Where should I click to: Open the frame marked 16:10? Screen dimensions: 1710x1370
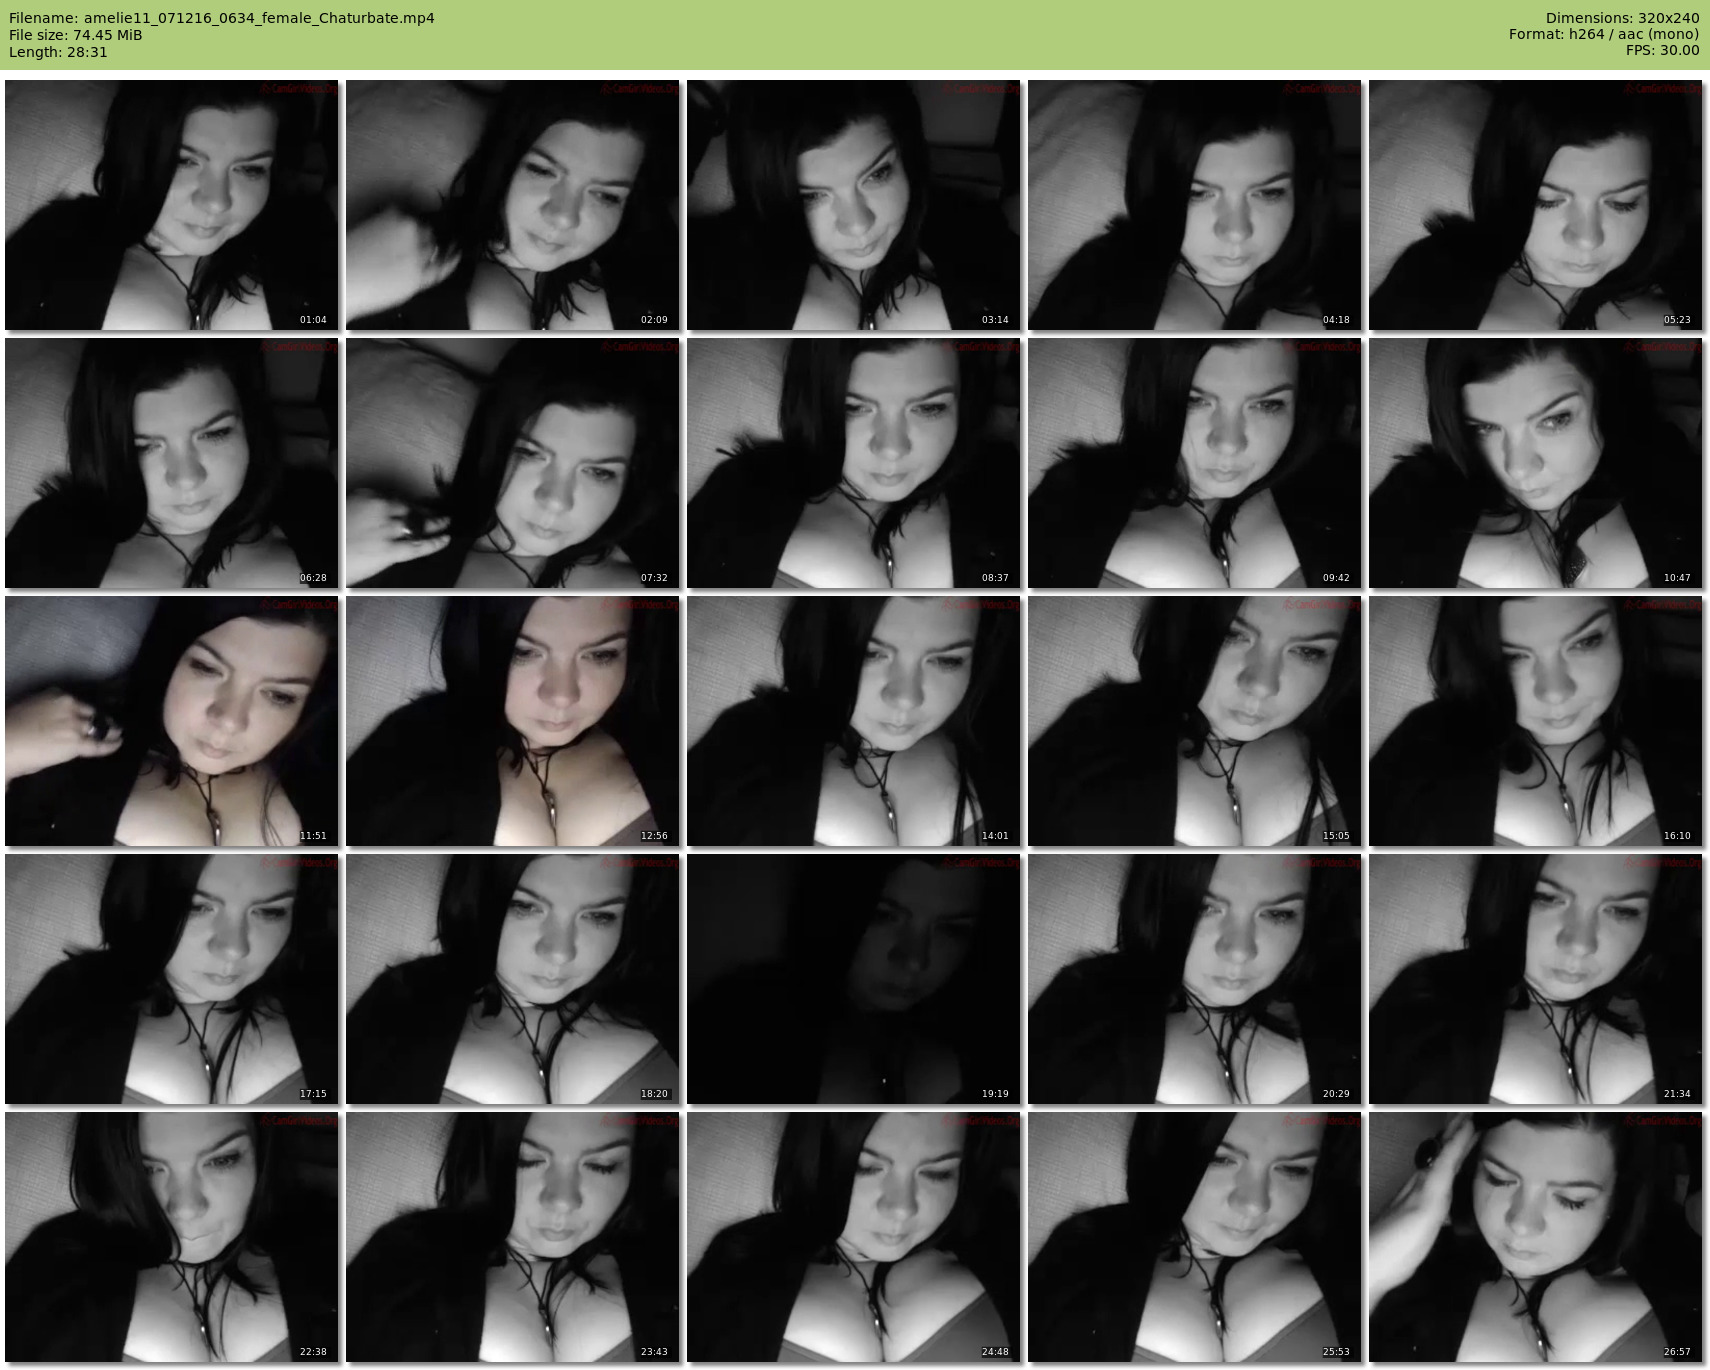1535,721
